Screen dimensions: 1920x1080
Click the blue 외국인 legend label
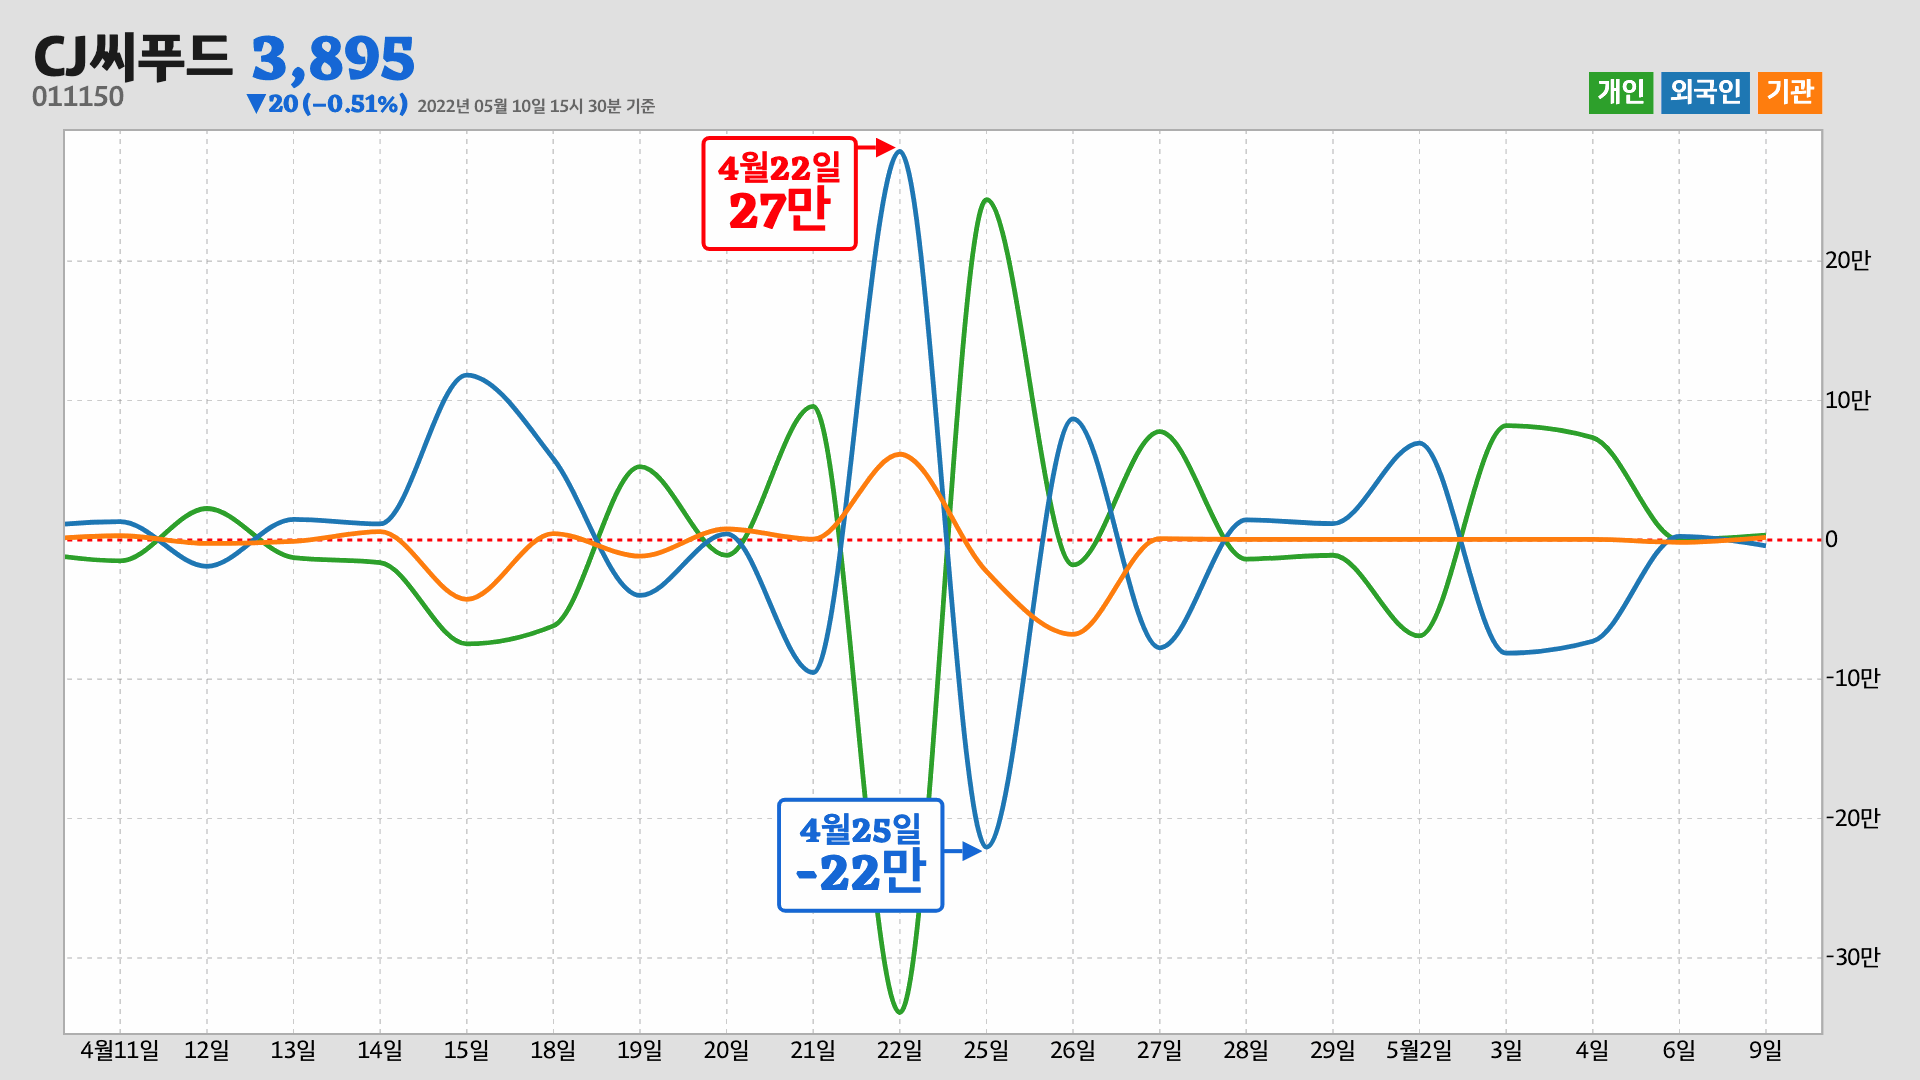(x=1706, y=93)
